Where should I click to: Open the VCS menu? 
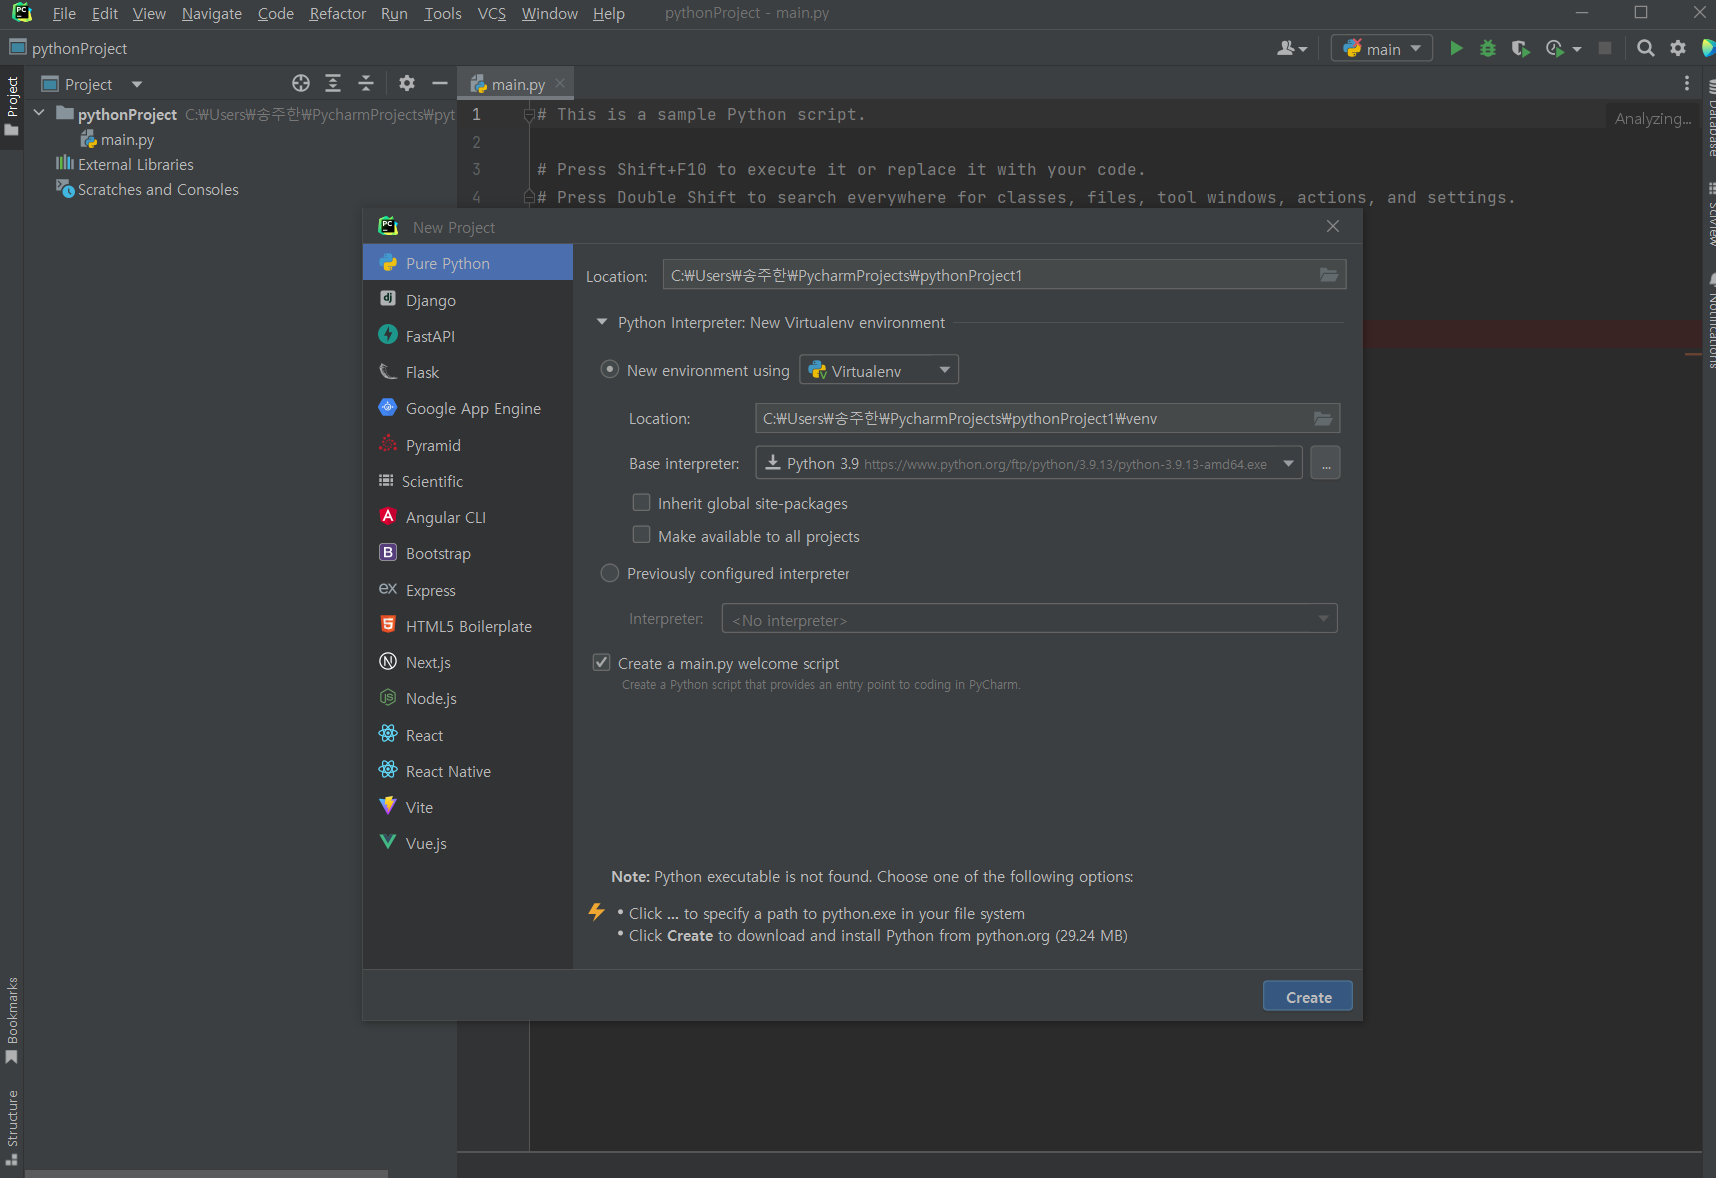(492, 13)
